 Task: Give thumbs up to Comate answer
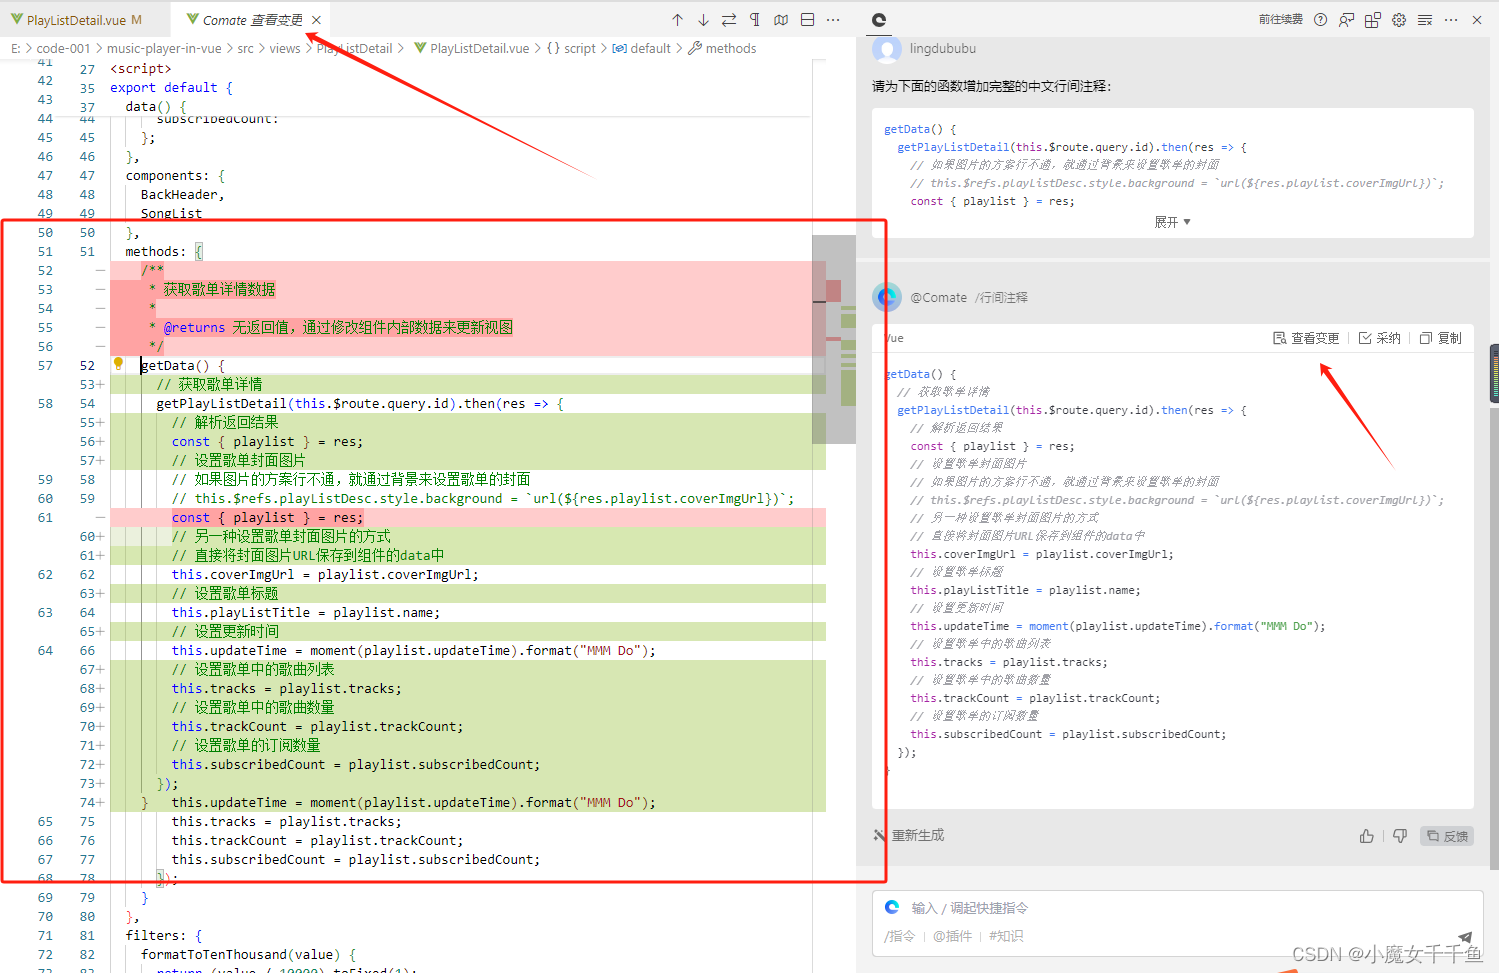pyautogui.click(x=1366, y=836)
